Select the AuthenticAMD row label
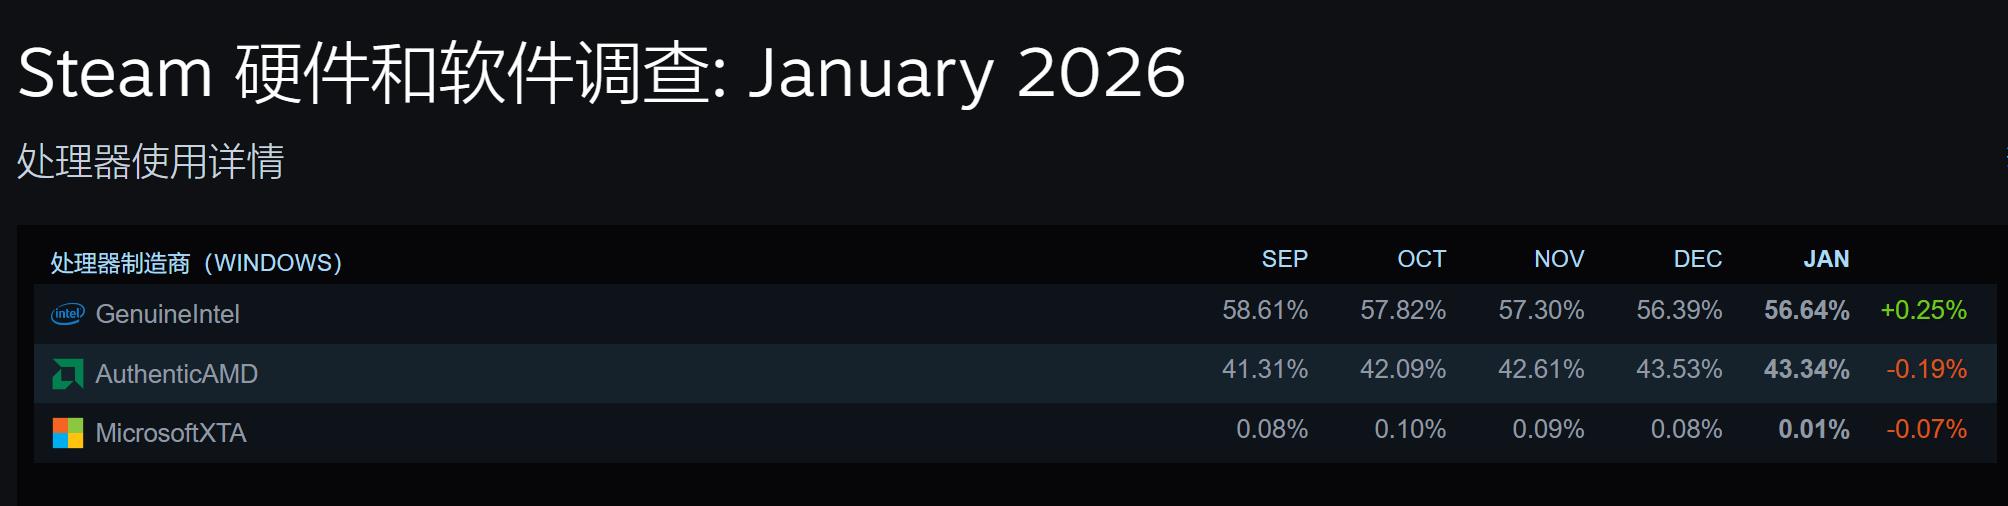Screen dimensions: 2008x506 coord(176,374)
